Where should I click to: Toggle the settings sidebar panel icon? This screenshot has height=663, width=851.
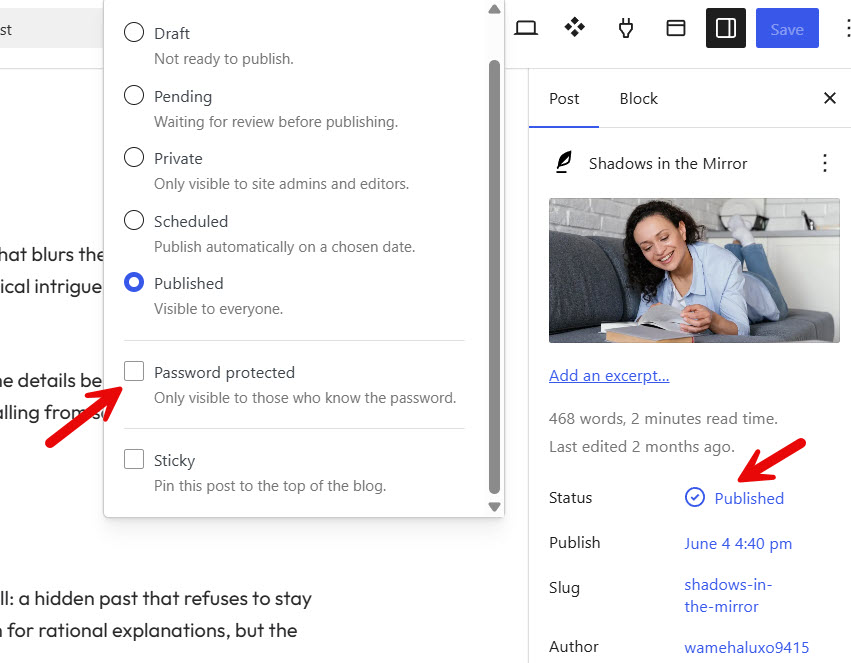[x=726, y=28]
